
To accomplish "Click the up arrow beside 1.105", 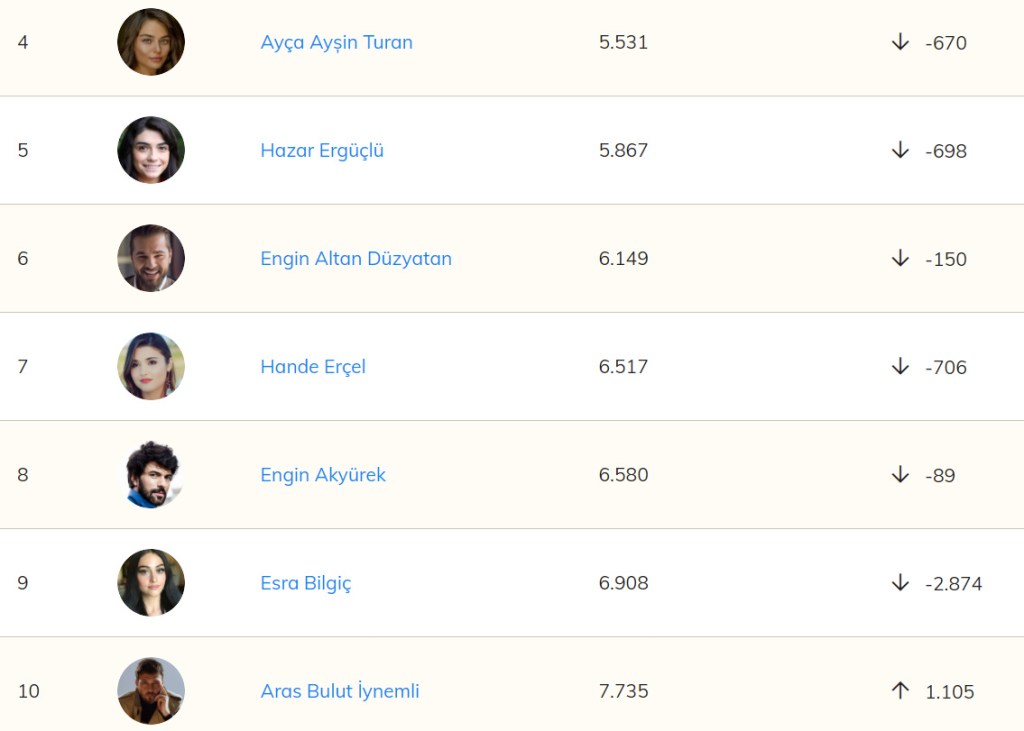I will click(900, 690).
